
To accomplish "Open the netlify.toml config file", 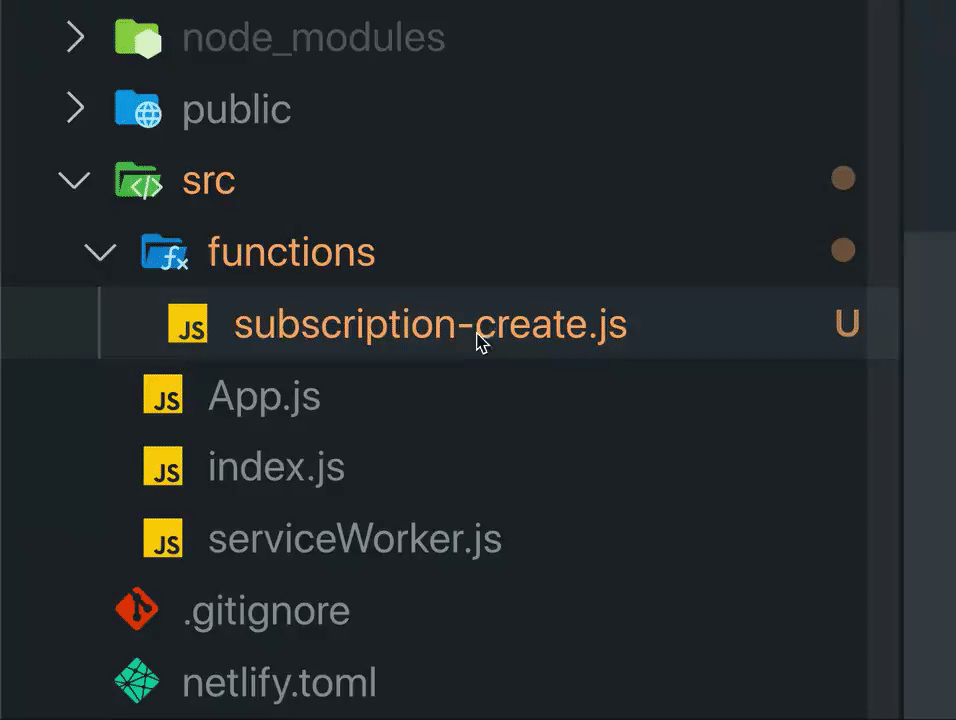I will (279, 683).
